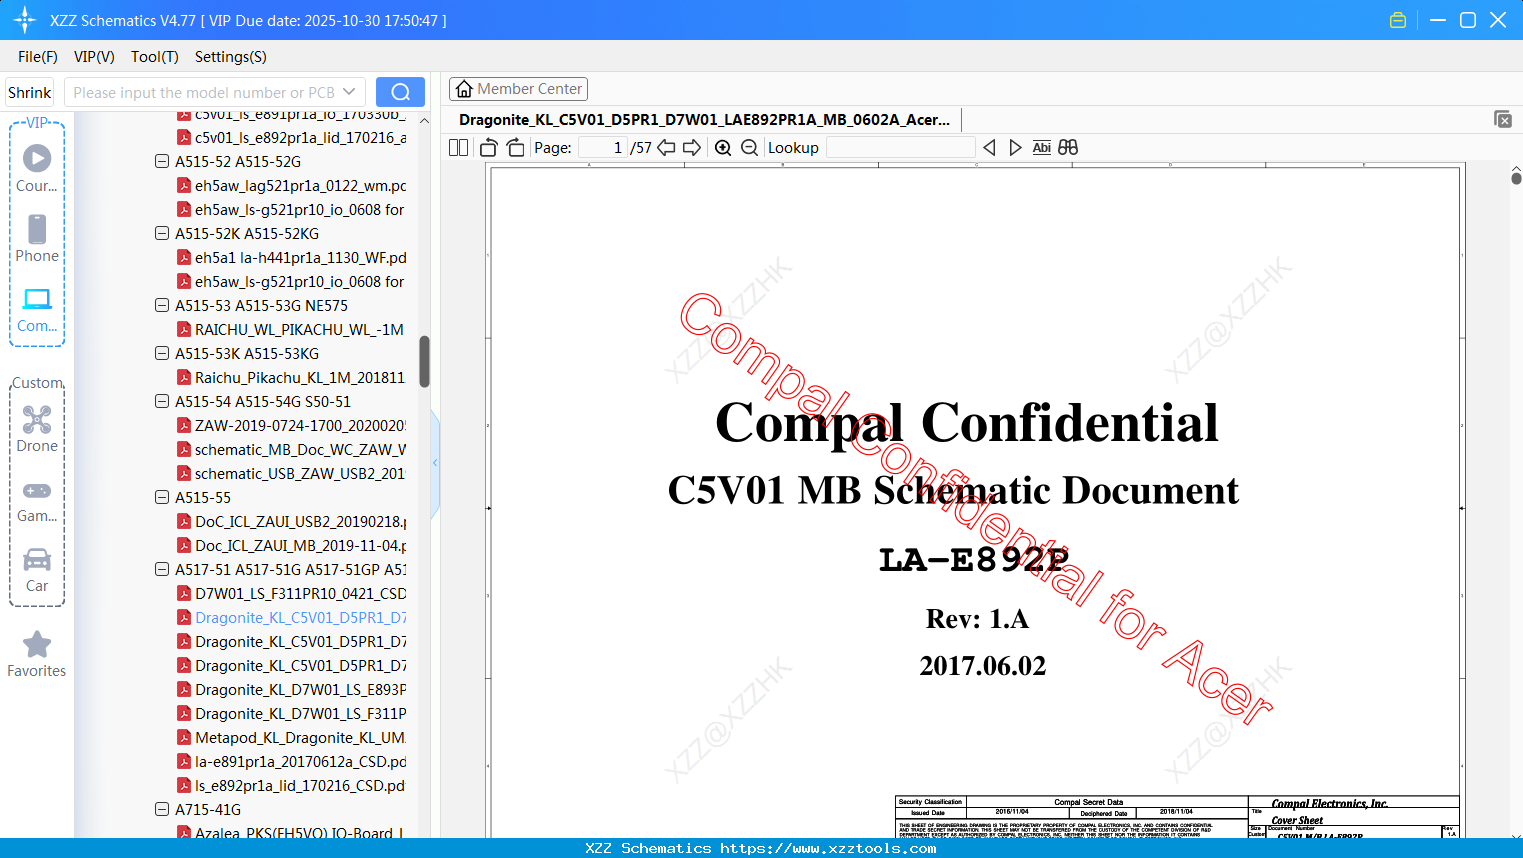
Task: Click the binoculars search icon
Action: tap(1068, 148)
